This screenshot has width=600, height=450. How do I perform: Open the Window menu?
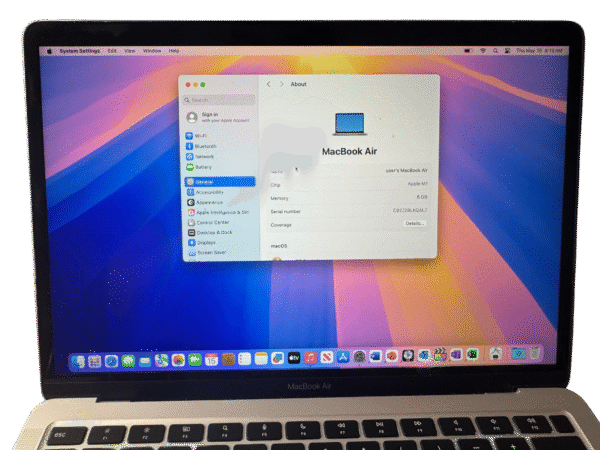[x=152, y=51]
